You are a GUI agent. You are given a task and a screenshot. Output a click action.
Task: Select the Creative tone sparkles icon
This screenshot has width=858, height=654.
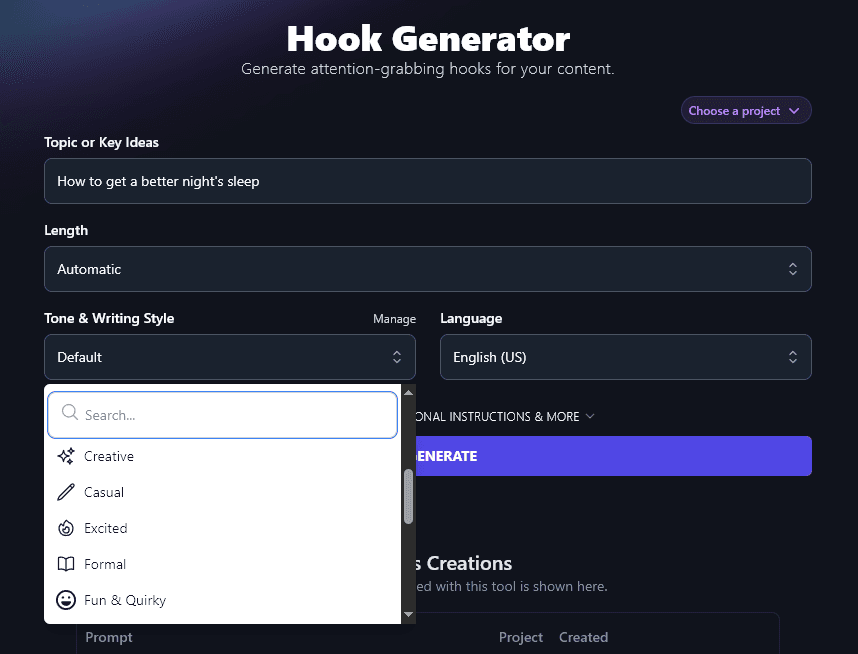66,456
